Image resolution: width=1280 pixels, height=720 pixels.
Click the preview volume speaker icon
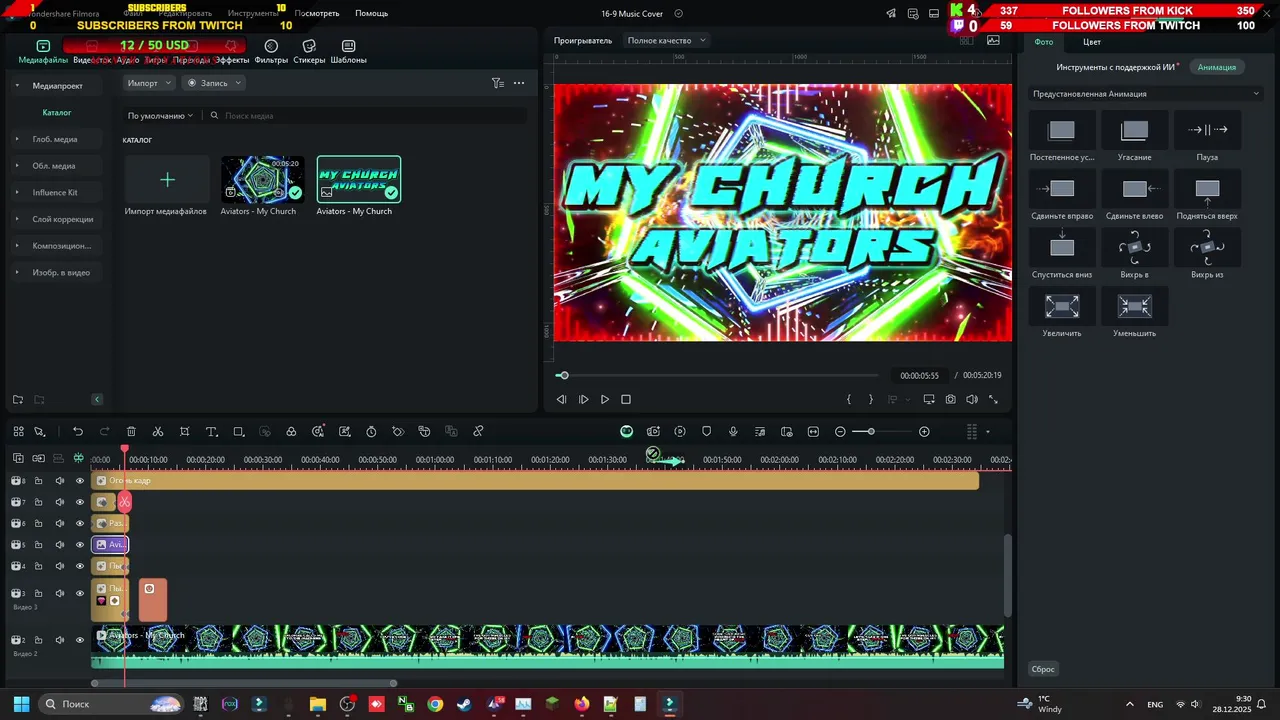click(971, 399)
